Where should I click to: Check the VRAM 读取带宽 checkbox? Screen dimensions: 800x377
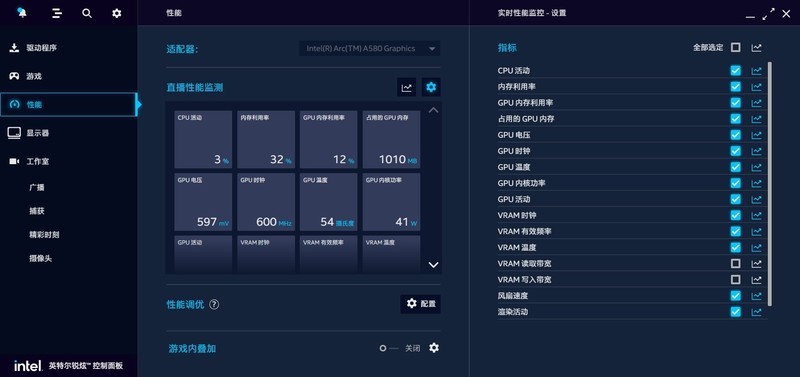click(x=735, y=263)
